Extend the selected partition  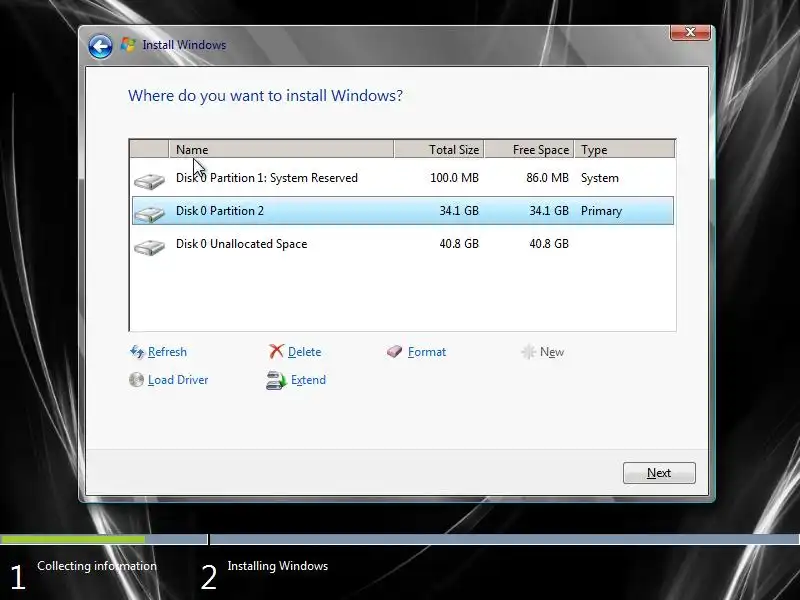(308, 380)
